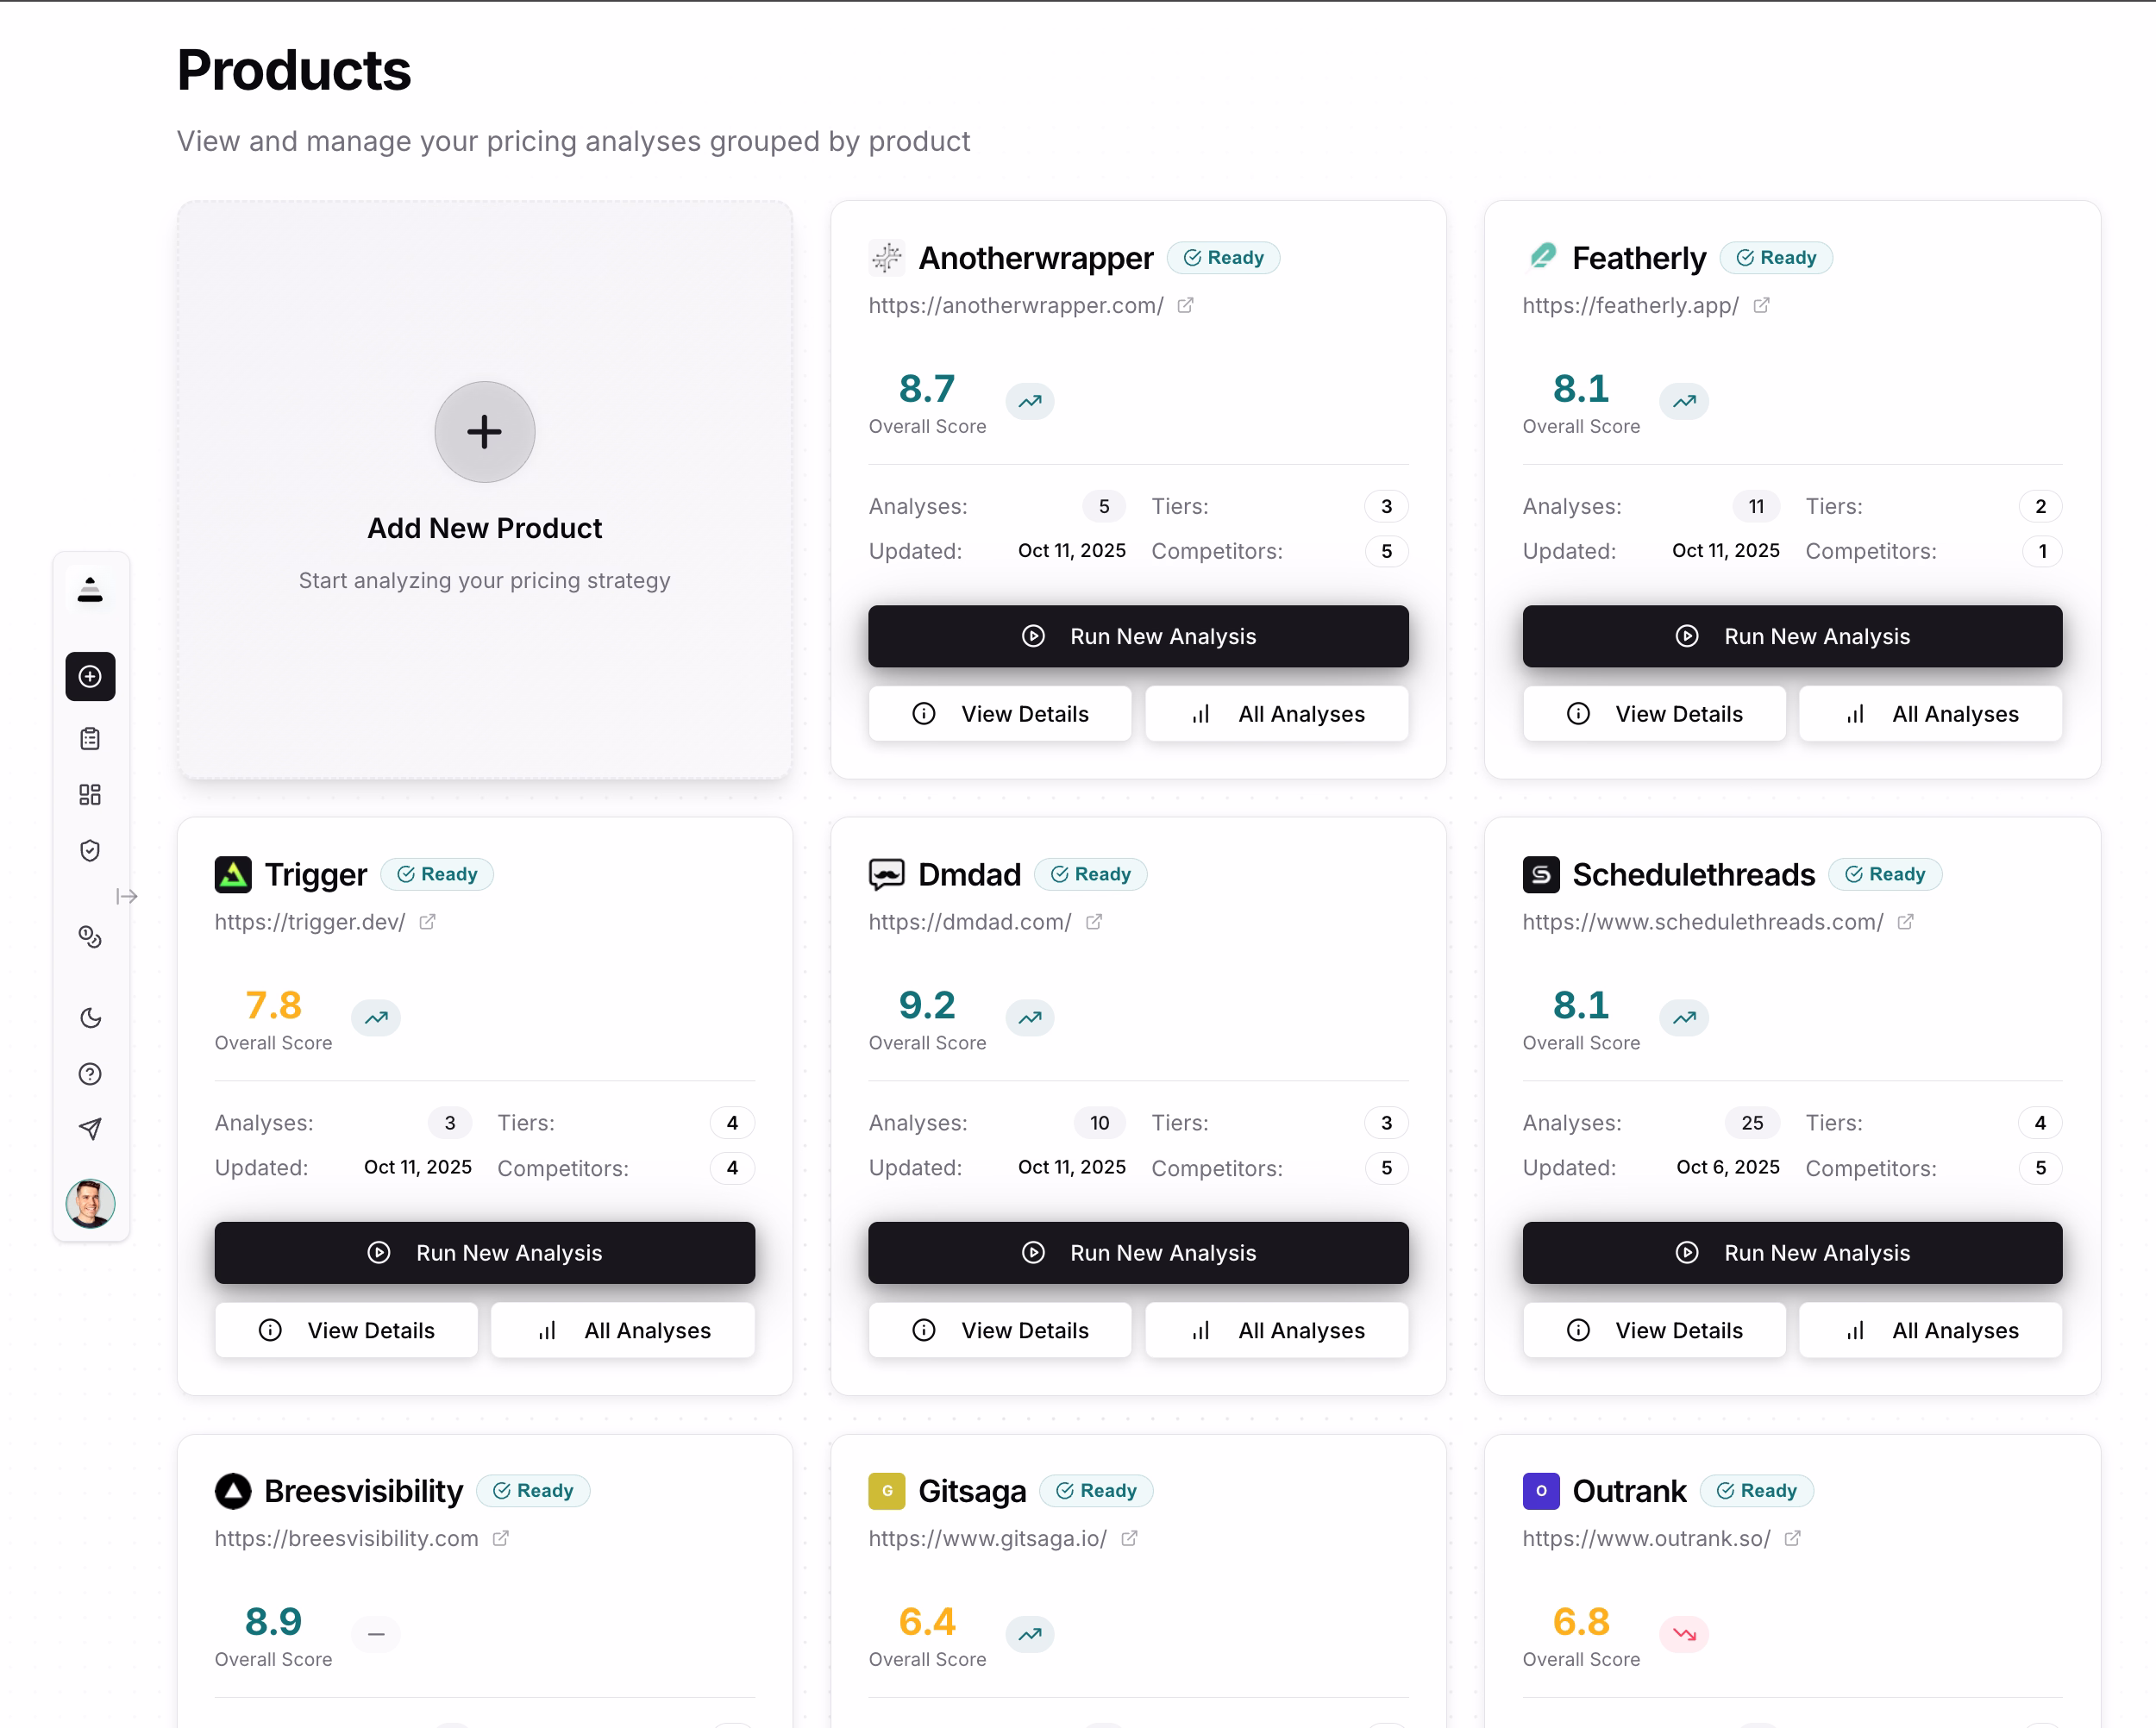The width and height of the screenshot is (2156, 1728).
Task: Click the paper plane send icon
Action: tap(90, 1129)
